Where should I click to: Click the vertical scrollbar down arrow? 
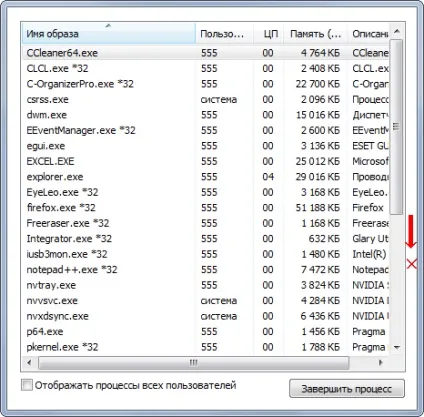(396, 347)
